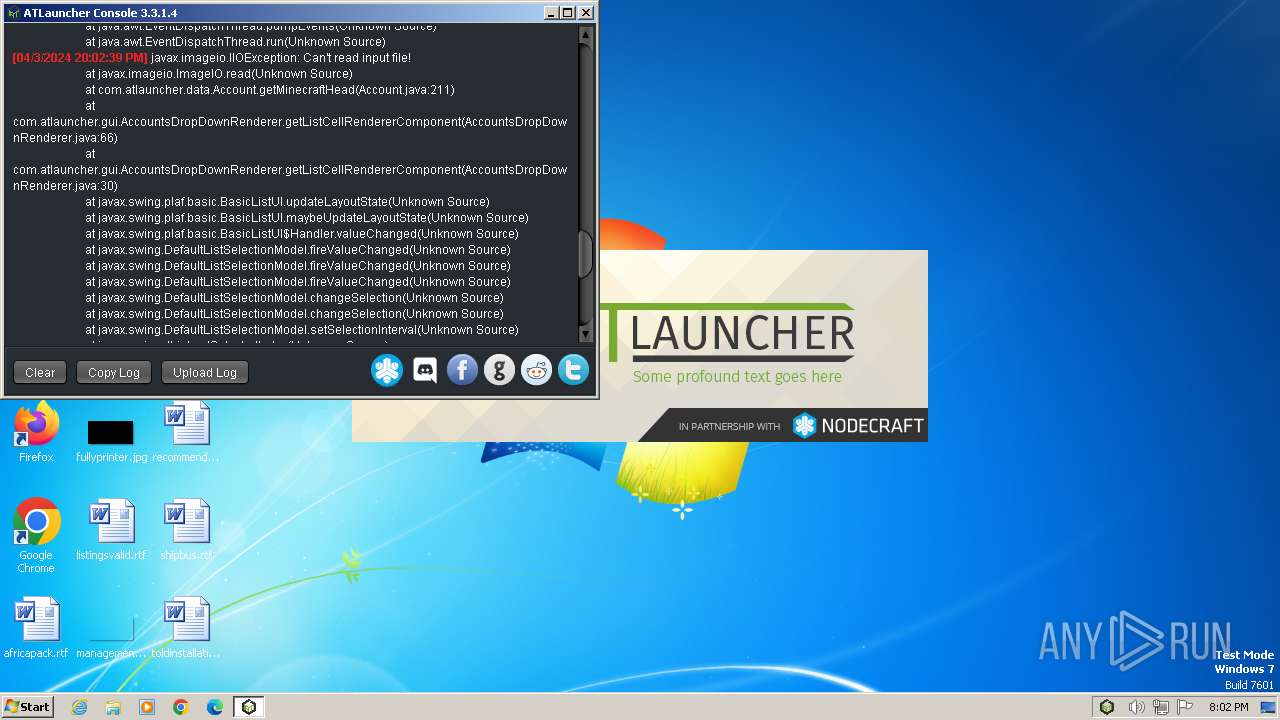Image resolution: width=1280 pixels, height=720 pixels.
Task: Open the Windows Start menu
Action: click(27, 707)
